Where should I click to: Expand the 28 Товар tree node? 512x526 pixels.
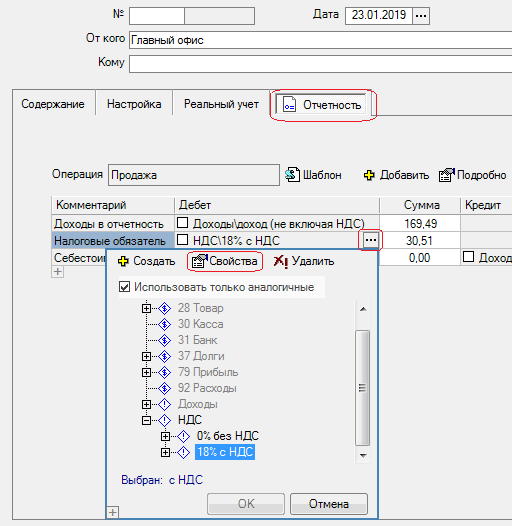(146, 308)
